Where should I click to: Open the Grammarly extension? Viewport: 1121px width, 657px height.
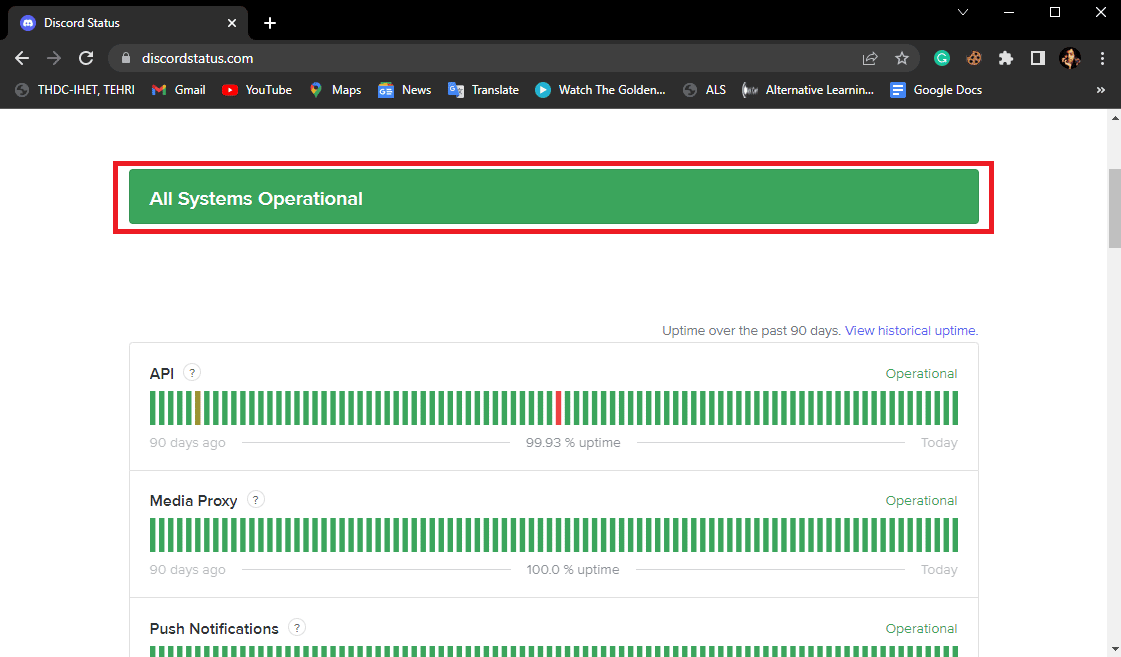click(942, 59)
